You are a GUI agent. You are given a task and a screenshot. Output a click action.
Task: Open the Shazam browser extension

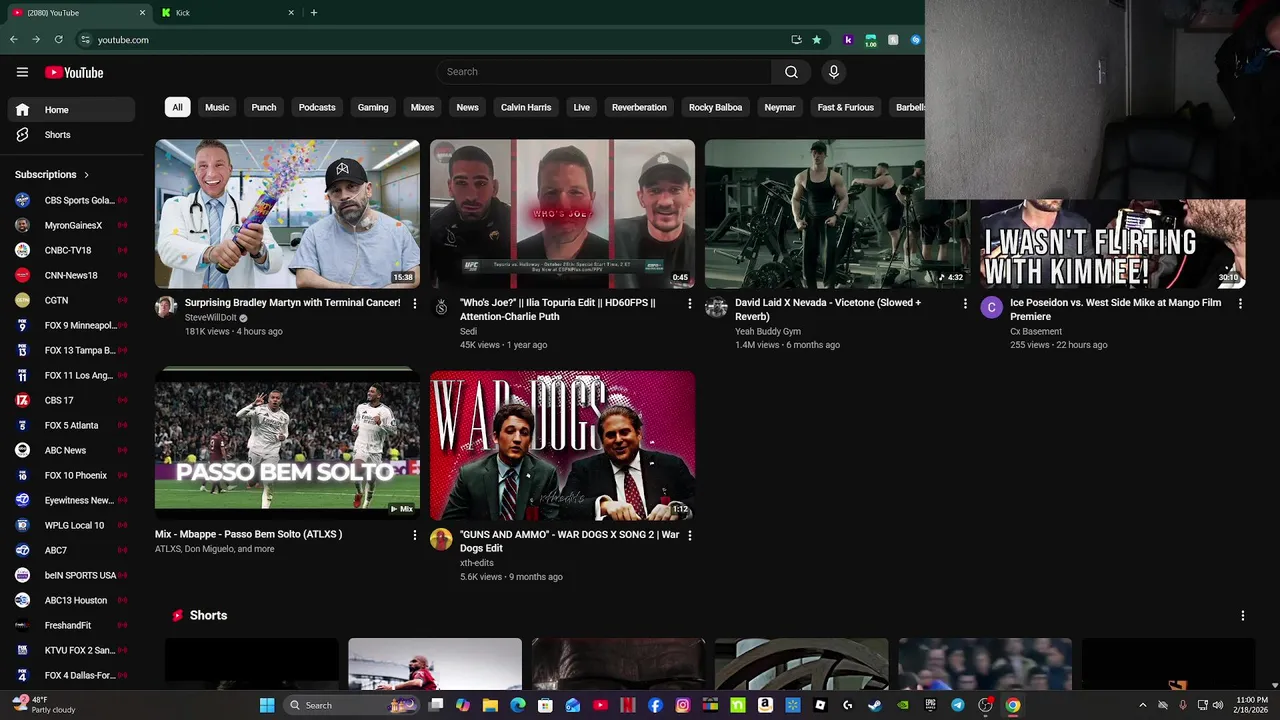915,40
